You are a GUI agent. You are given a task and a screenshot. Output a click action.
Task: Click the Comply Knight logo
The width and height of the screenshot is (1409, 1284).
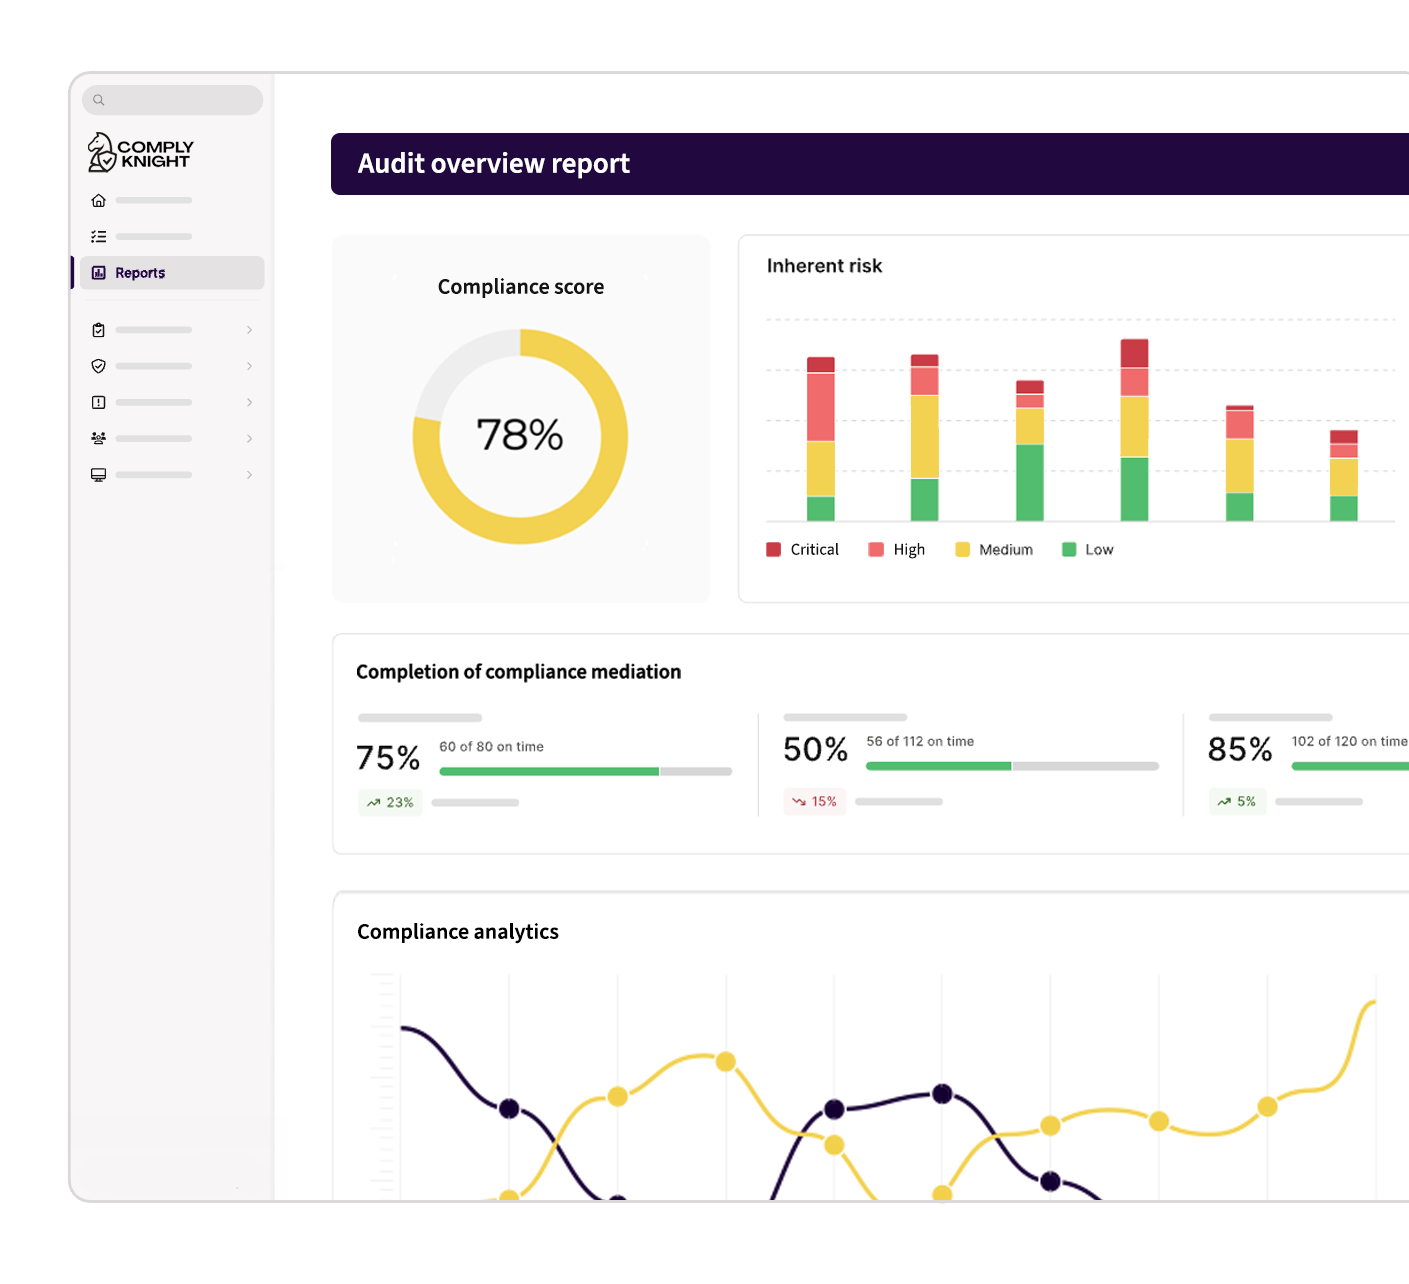(141, 153)
